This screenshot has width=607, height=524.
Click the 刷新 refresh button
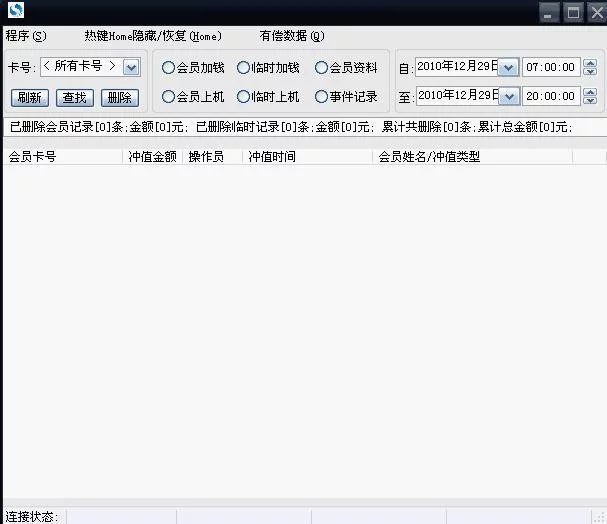point(29,98)
